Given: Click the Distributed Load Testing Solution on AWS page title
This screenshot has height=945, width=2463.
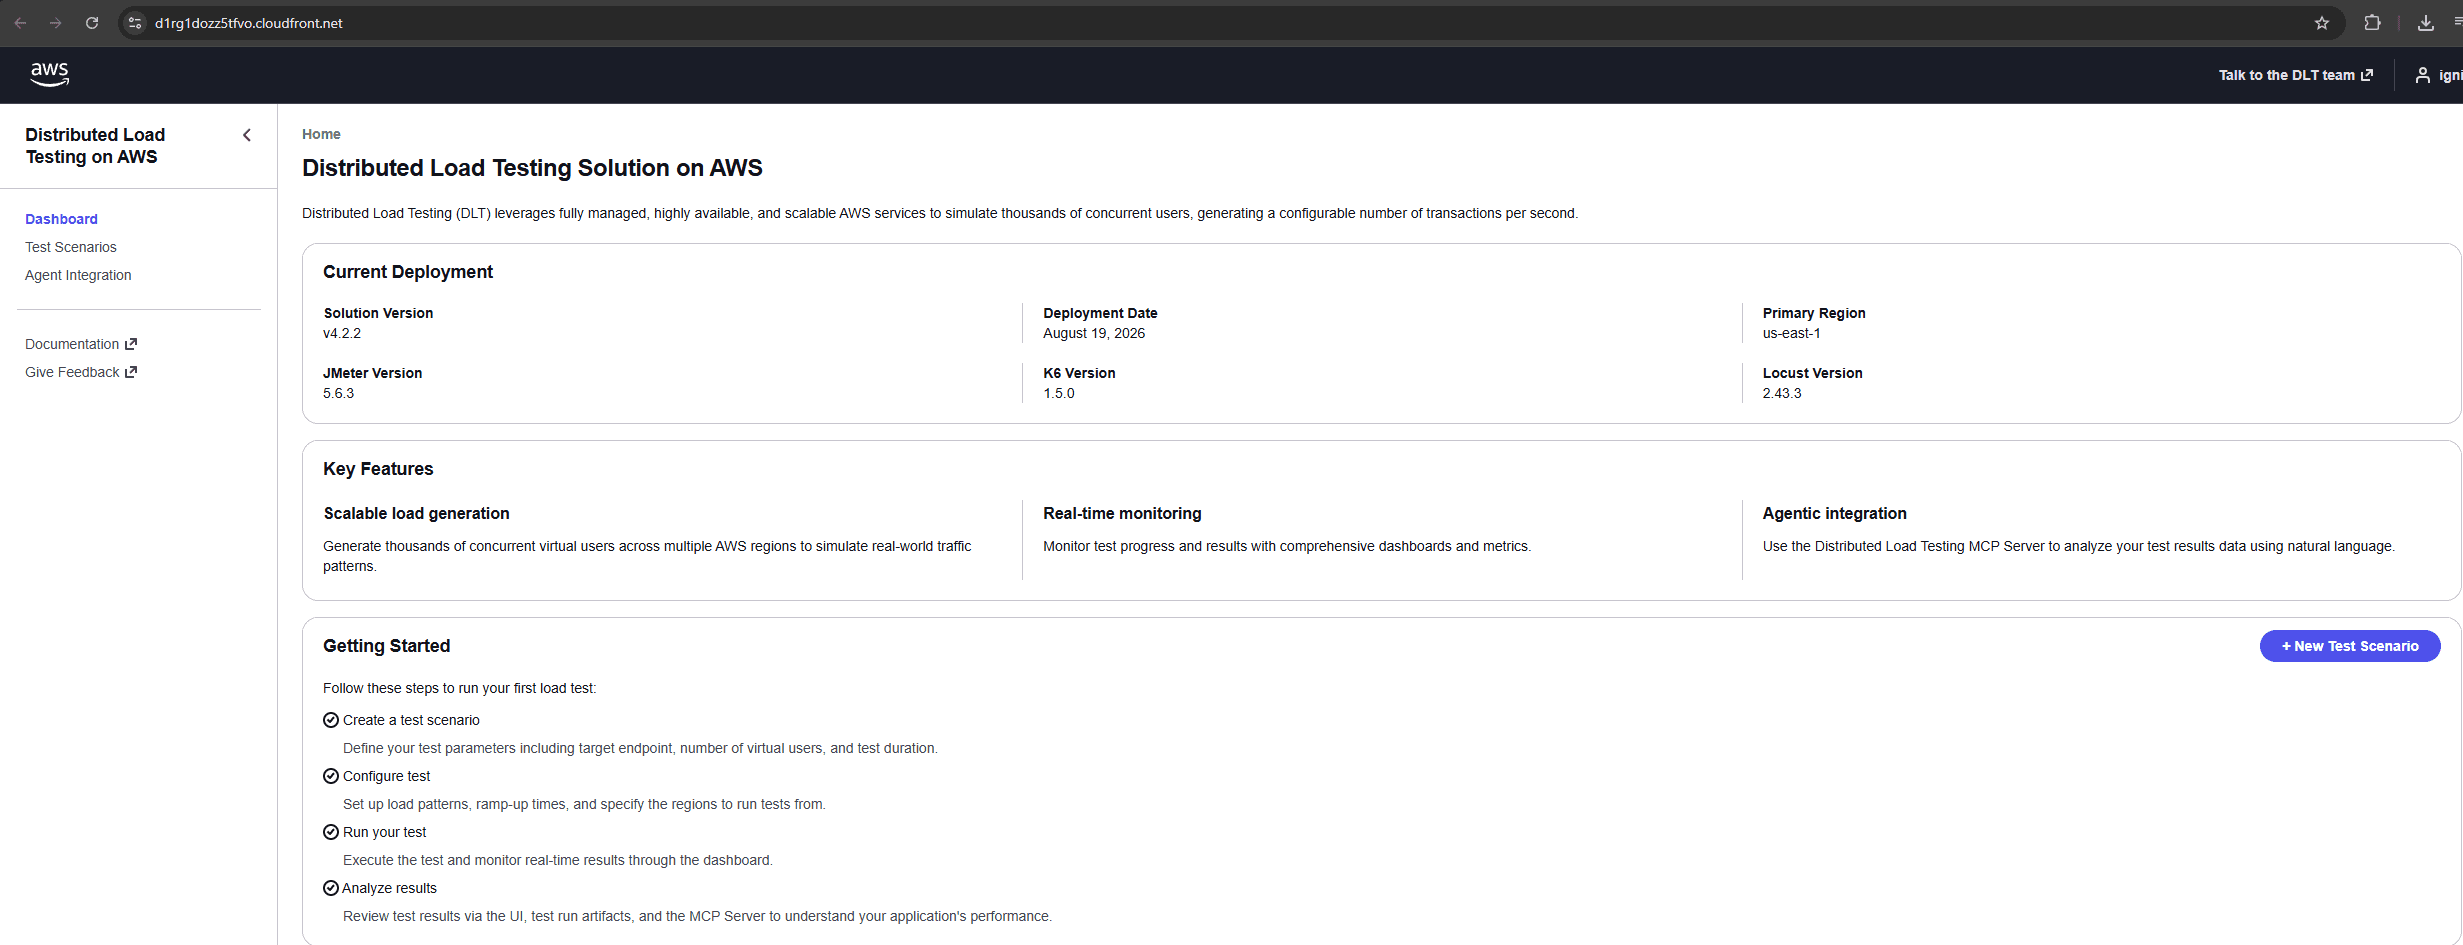Looking at the screenshot, I should tap(532, 168).
